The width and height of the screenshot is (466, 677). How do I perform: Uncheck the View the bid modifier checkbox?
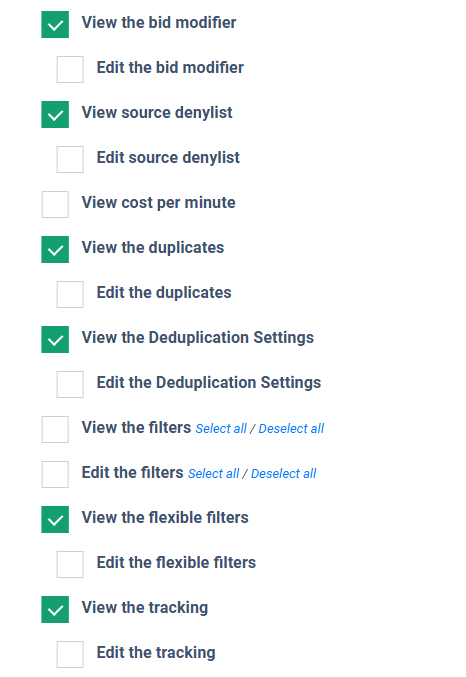coord(55,25)
